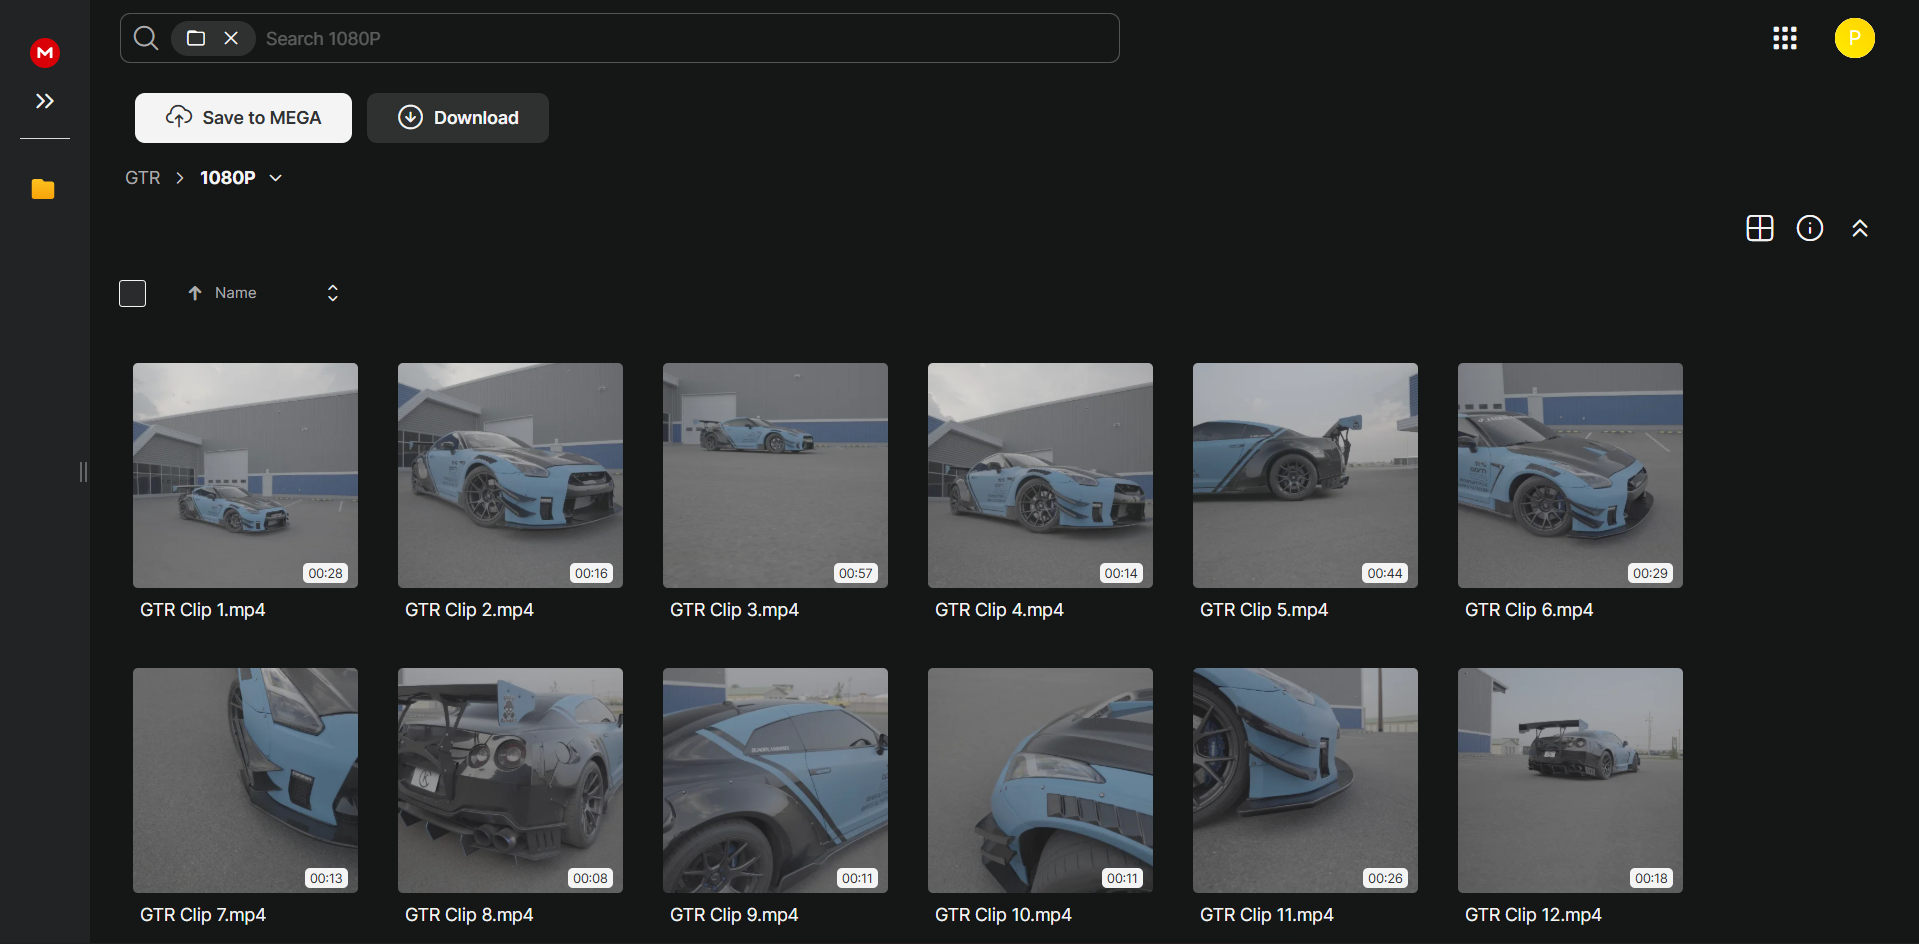Click the 00:44 duration badge on Clip 5

click(x=1385, y=573)
